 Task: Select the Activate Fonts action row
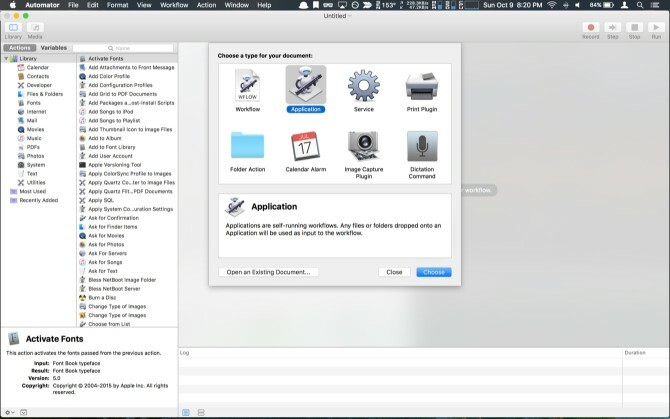pyautogui.click(x=127, y=59)
